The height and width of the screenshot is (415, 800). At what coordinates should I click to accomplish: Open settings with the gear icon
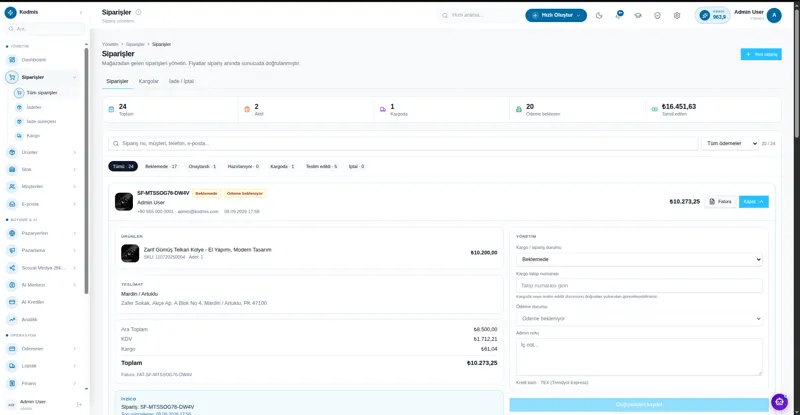(x=677, y=15)
